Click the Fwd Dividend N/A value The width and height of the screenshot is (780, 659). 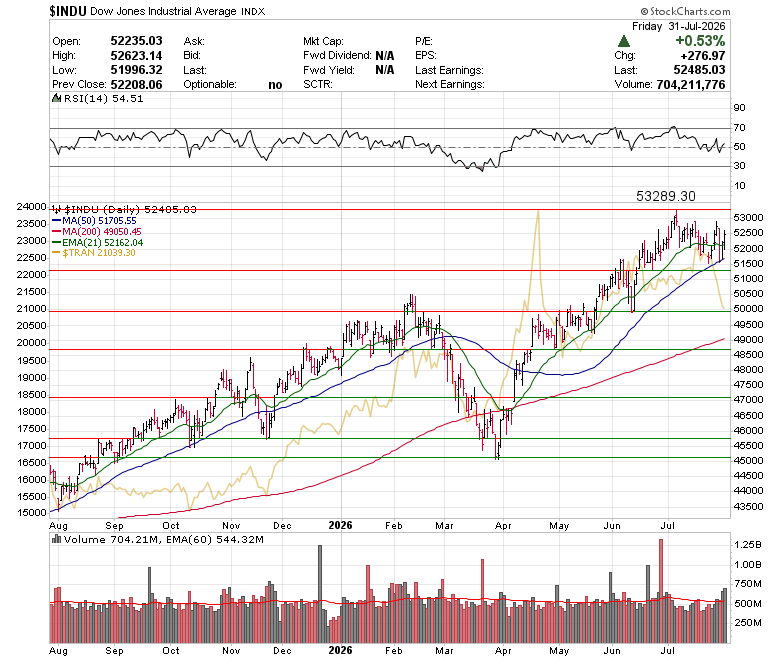(385, 55)
